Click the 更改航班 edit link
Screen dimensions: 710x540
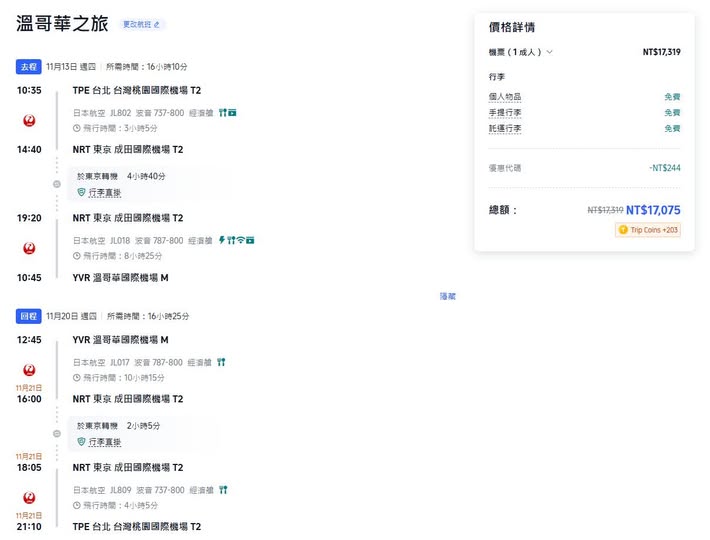(141, 24)
